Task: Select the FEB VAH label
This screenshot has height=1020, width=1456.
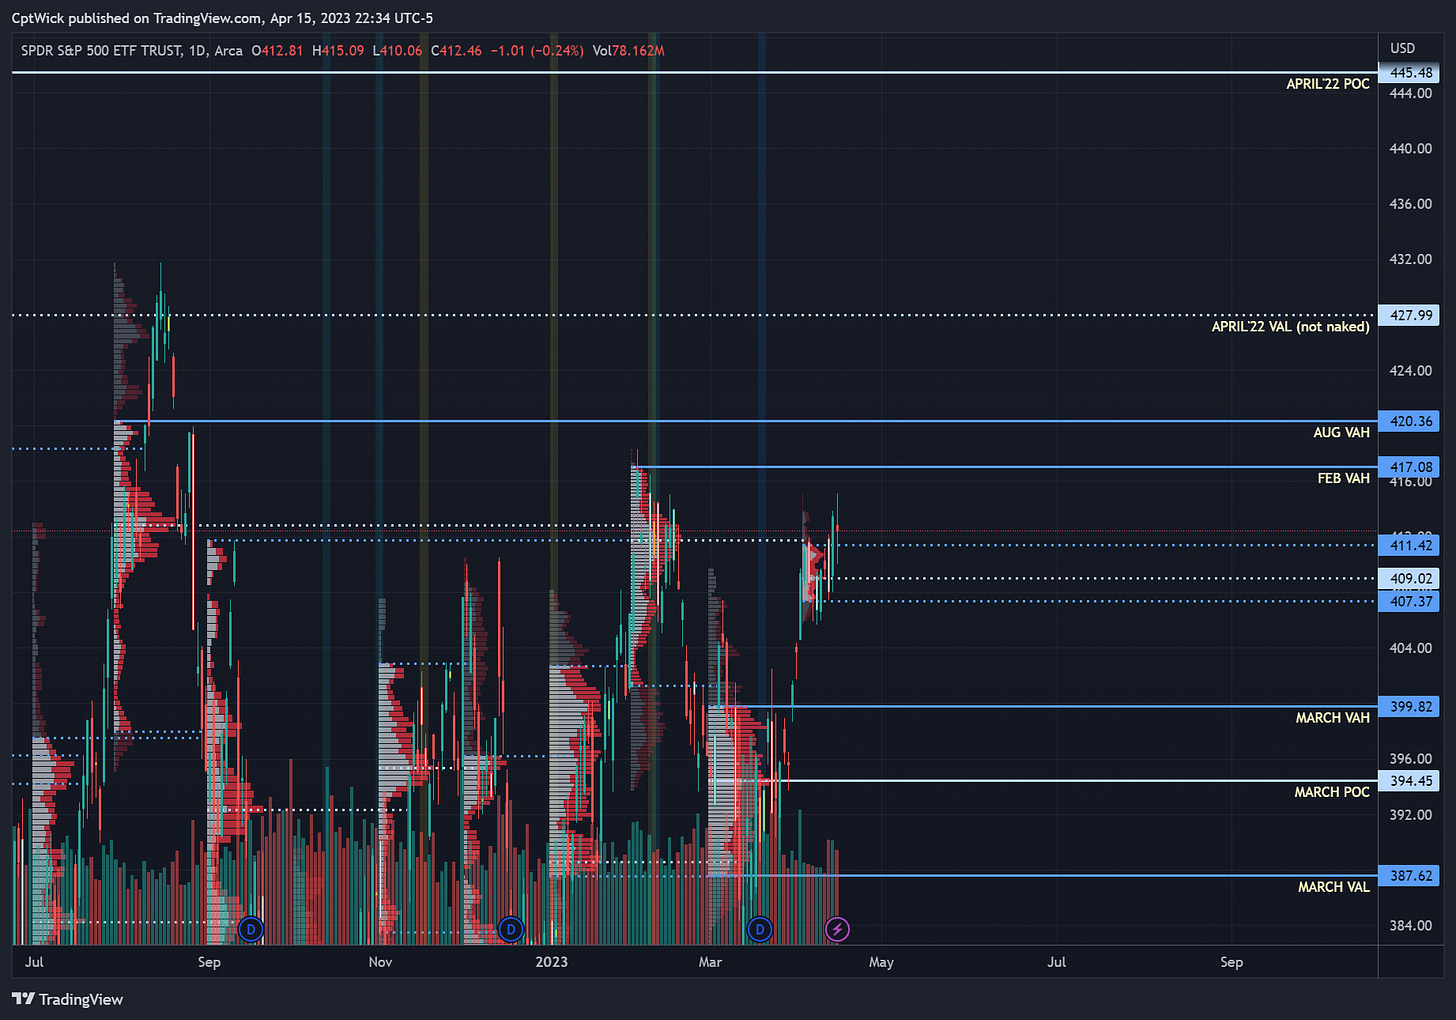Action: 1343,479
